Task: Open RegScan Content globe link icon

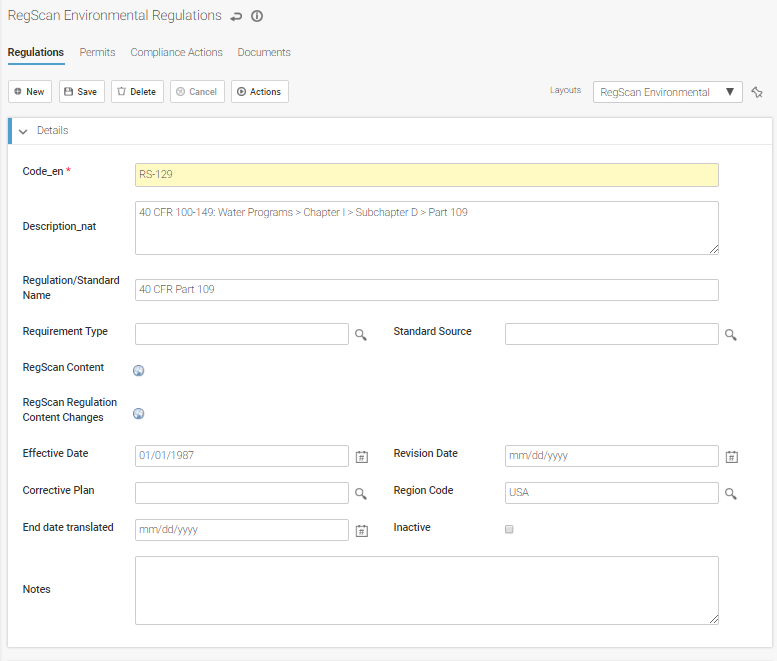Action: pyautogui.click(x=139, y=371)
